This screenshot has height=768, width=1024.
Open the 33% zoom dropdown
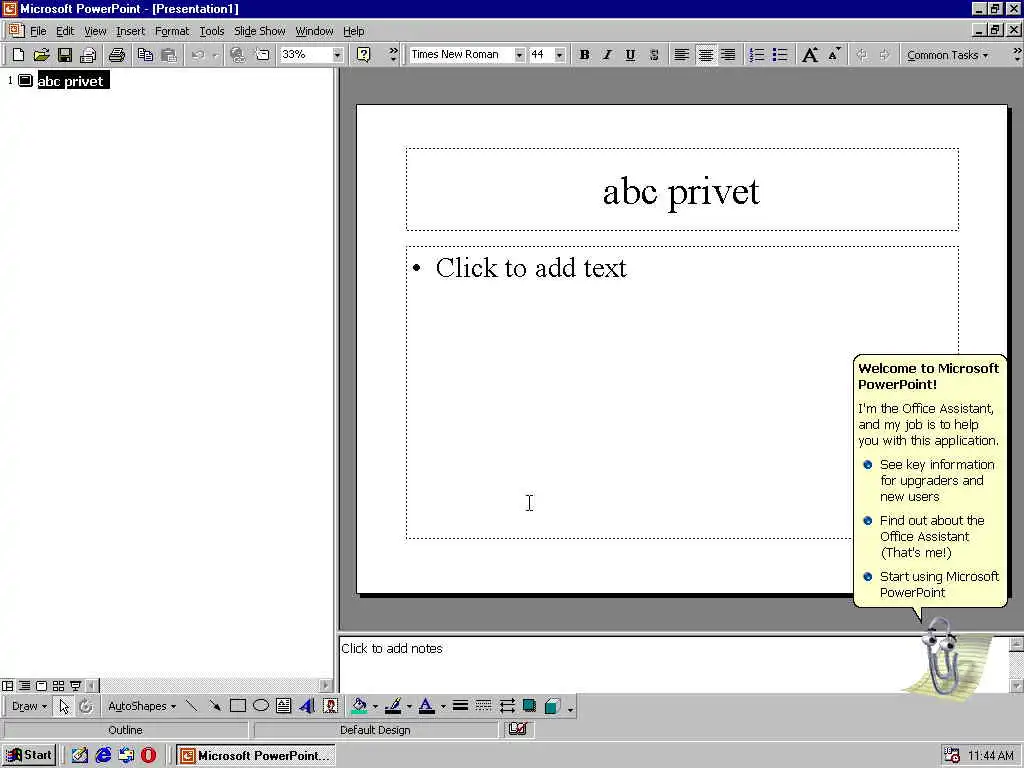[337, 55]
